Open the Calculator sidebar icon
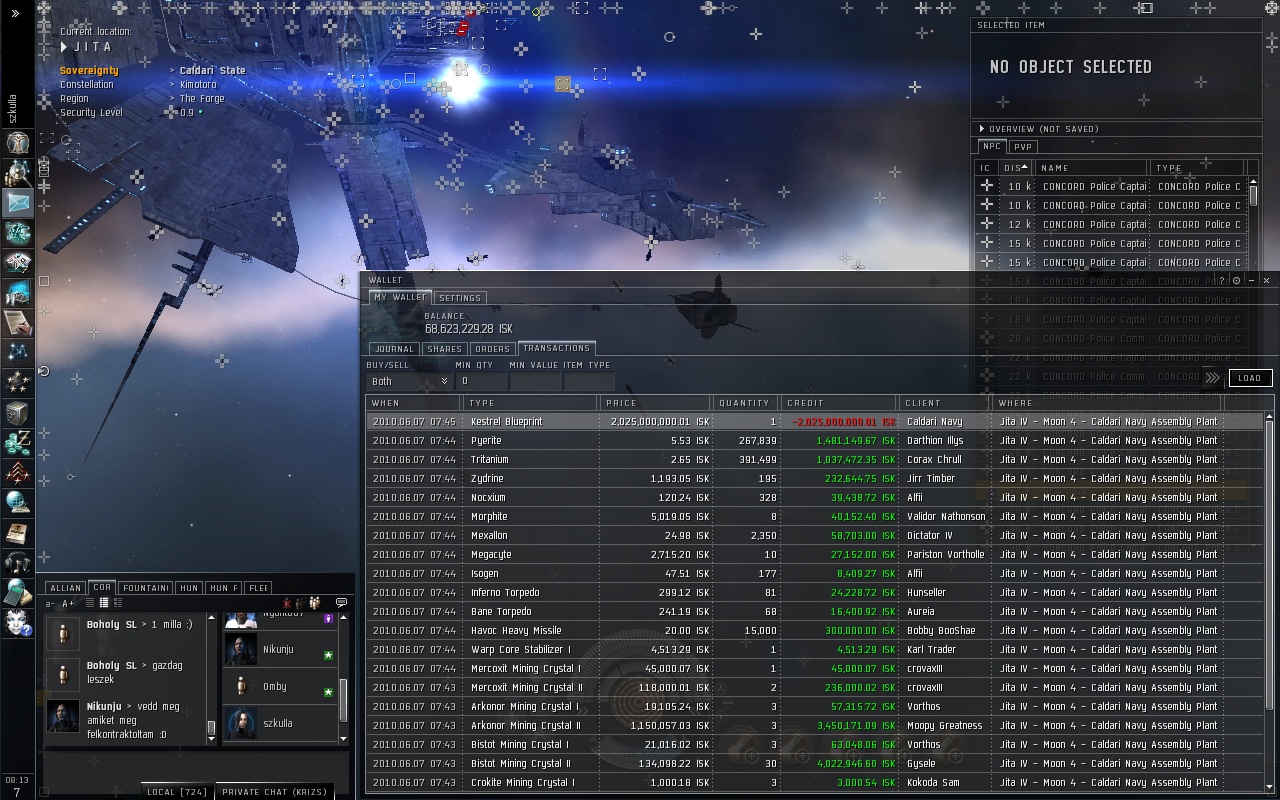The image size is (1280, 800). point(18,592)
